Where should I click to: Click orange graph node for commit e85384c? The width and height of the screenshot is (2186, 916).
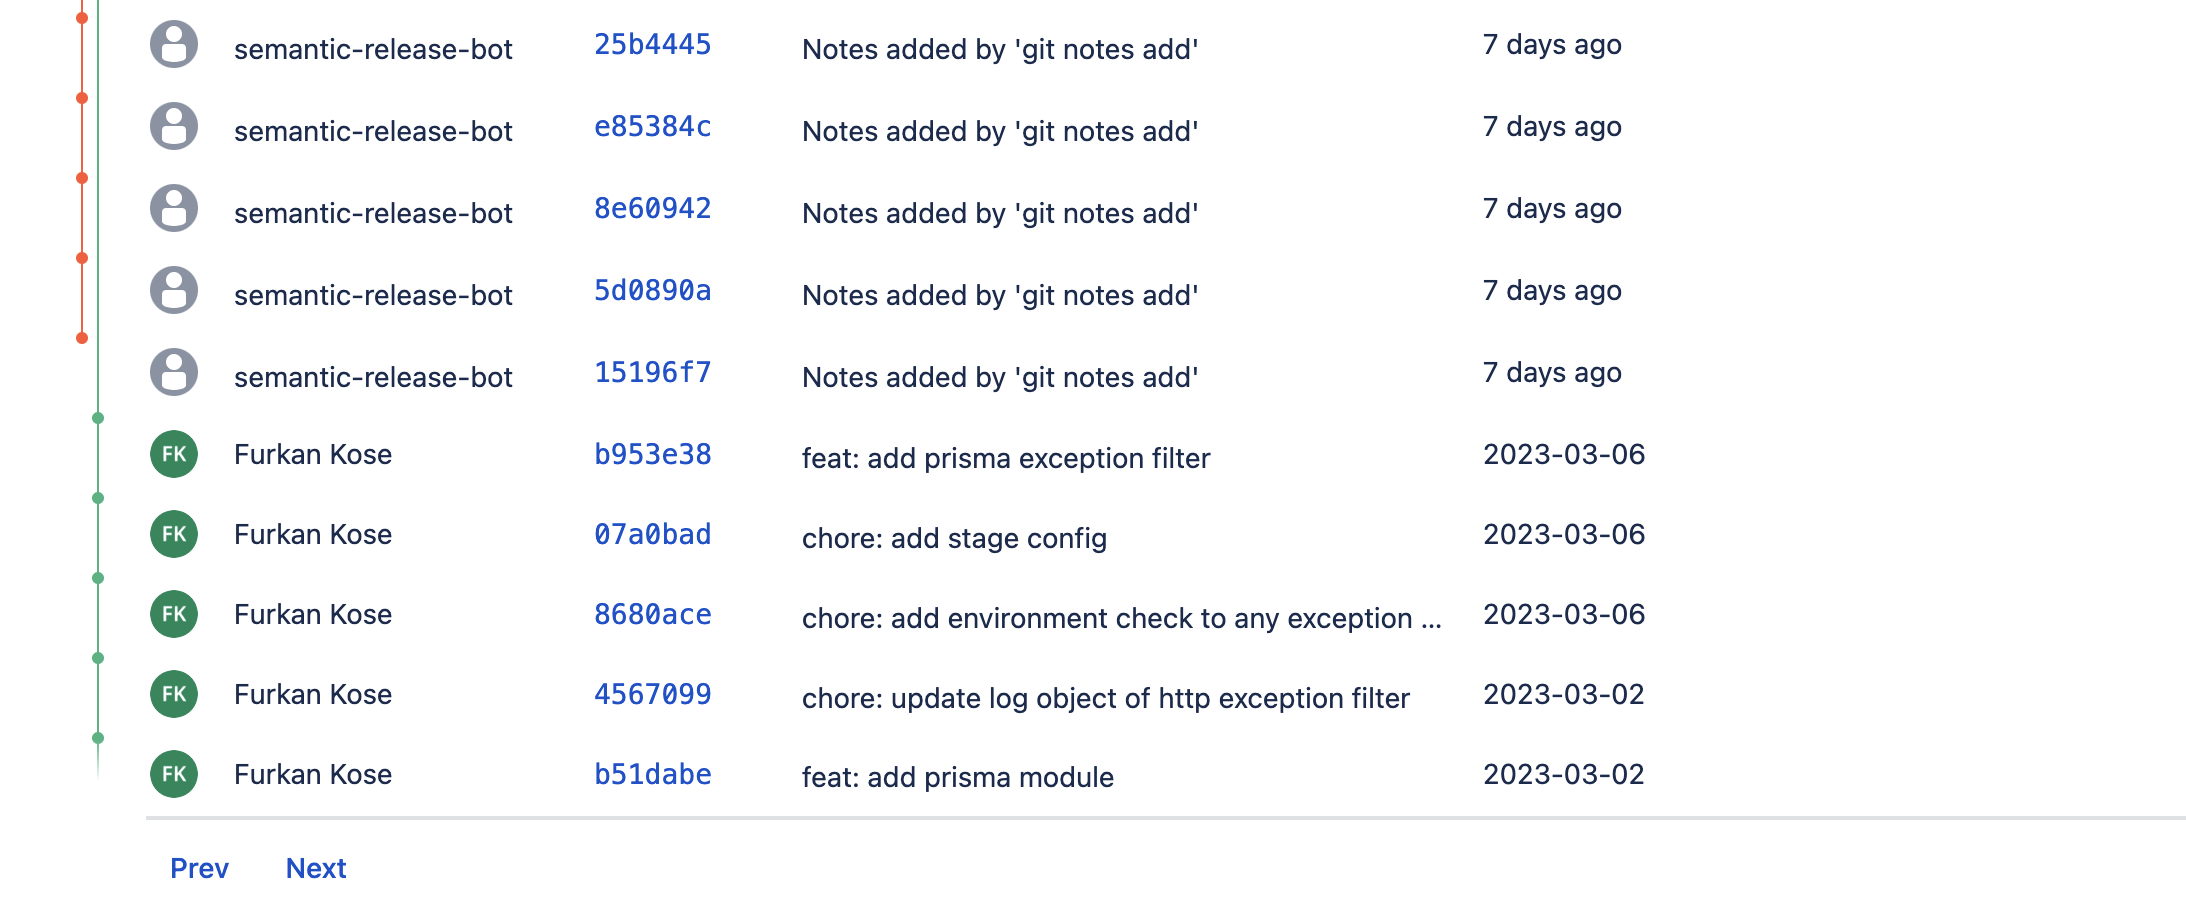click(82, 98)
